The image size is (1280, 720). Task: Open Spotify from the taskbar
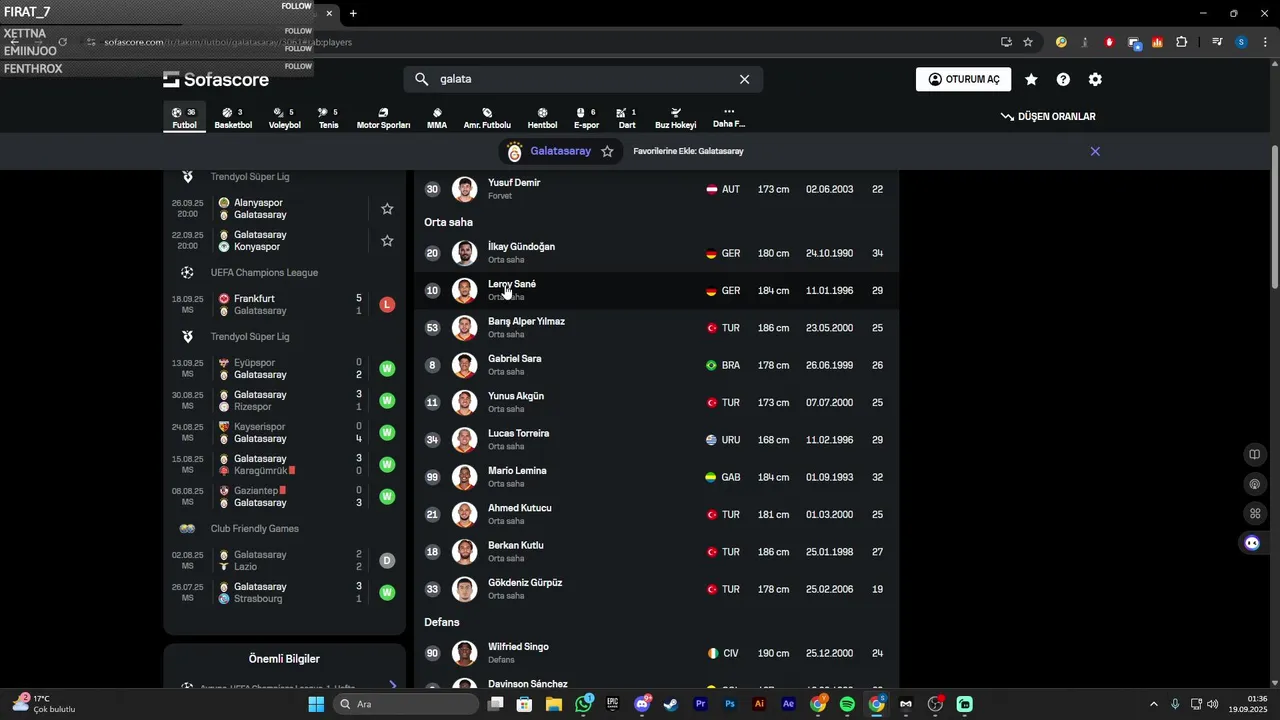(847, 704)
